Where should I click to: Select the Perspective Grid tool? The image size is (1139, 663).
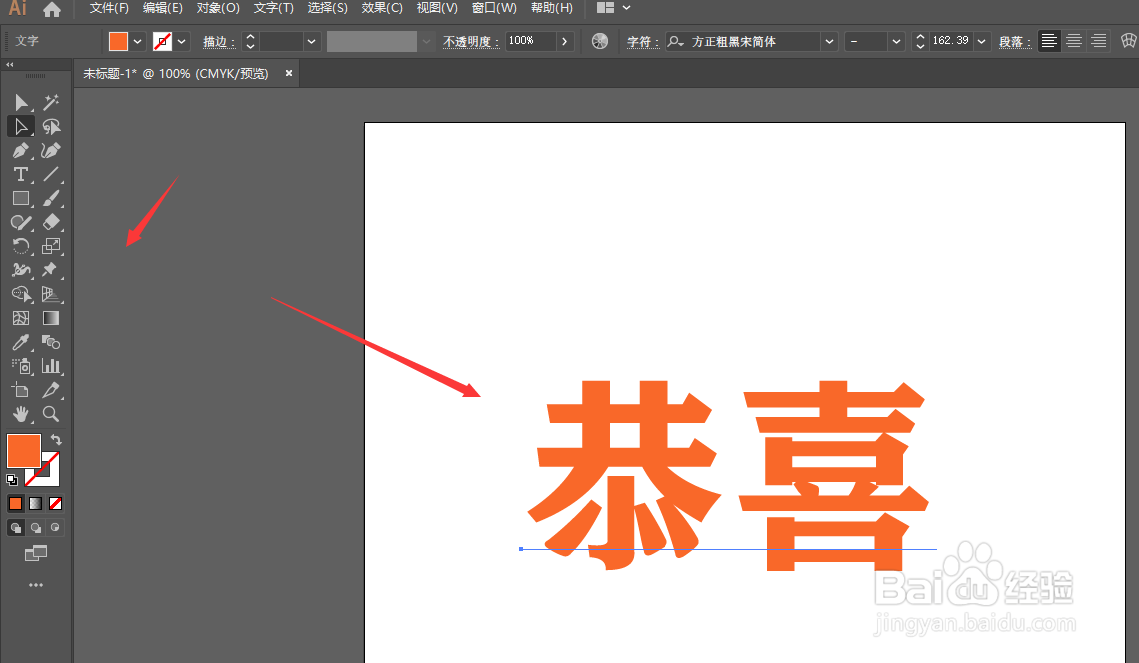(x=51, y=294)
